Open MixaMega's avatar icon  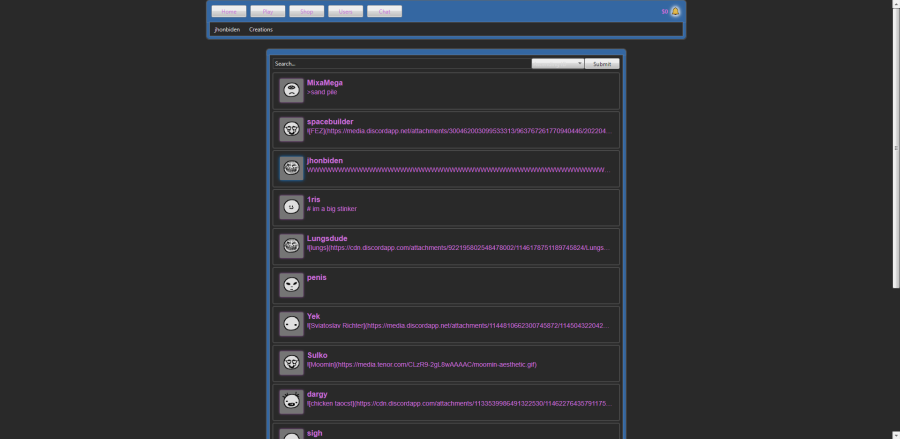click(x=291, y=91)
